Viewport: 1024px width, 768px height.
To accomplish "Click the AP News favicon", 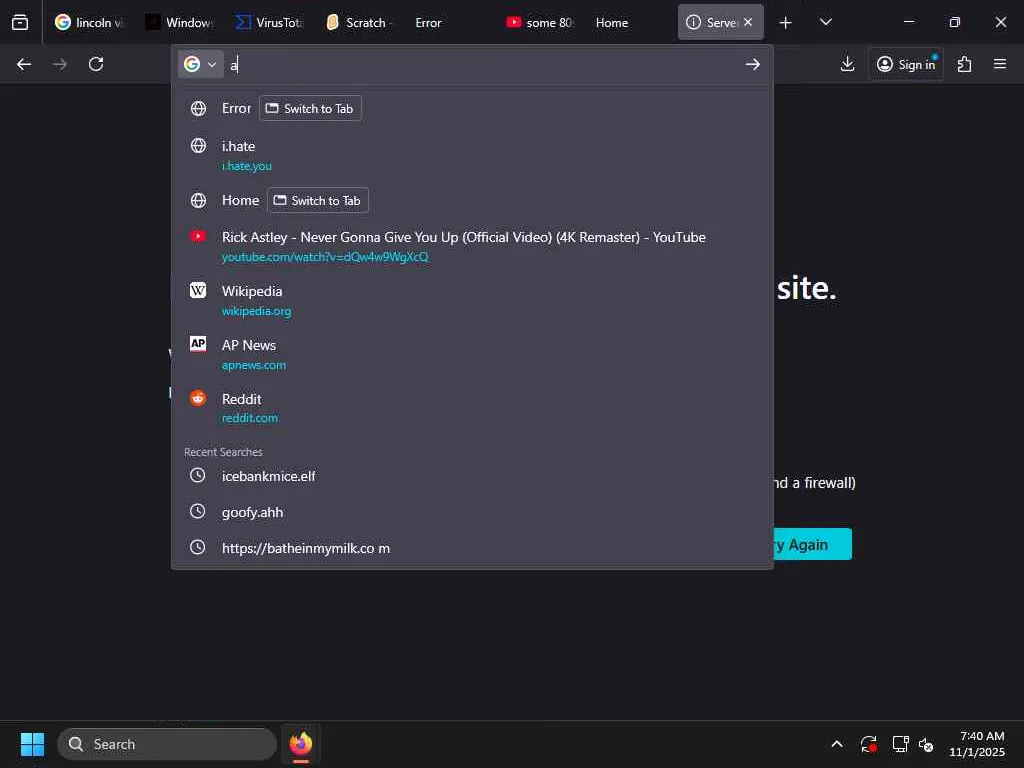I will click(x=198, y=344).
